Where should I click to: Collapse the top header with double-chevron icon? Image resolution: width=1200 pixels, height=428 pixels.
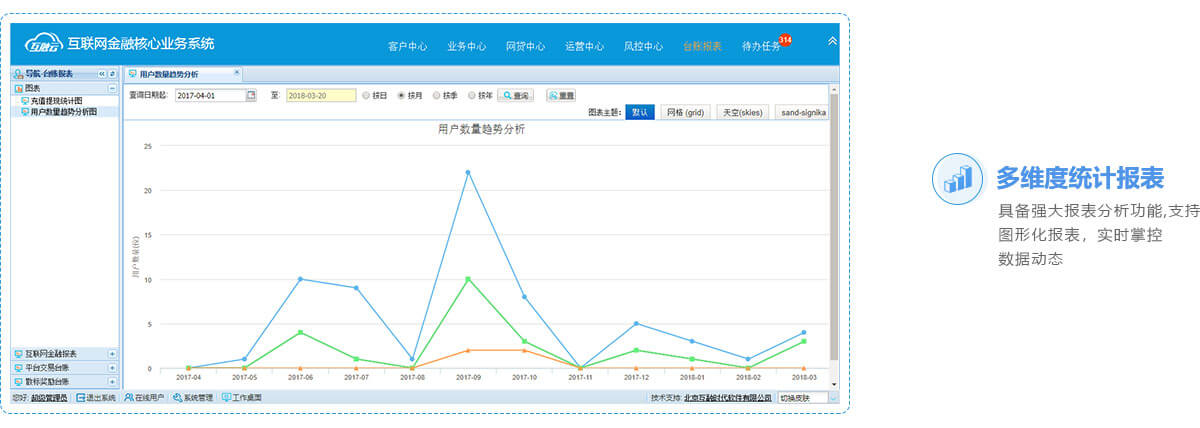pos(832,41)
